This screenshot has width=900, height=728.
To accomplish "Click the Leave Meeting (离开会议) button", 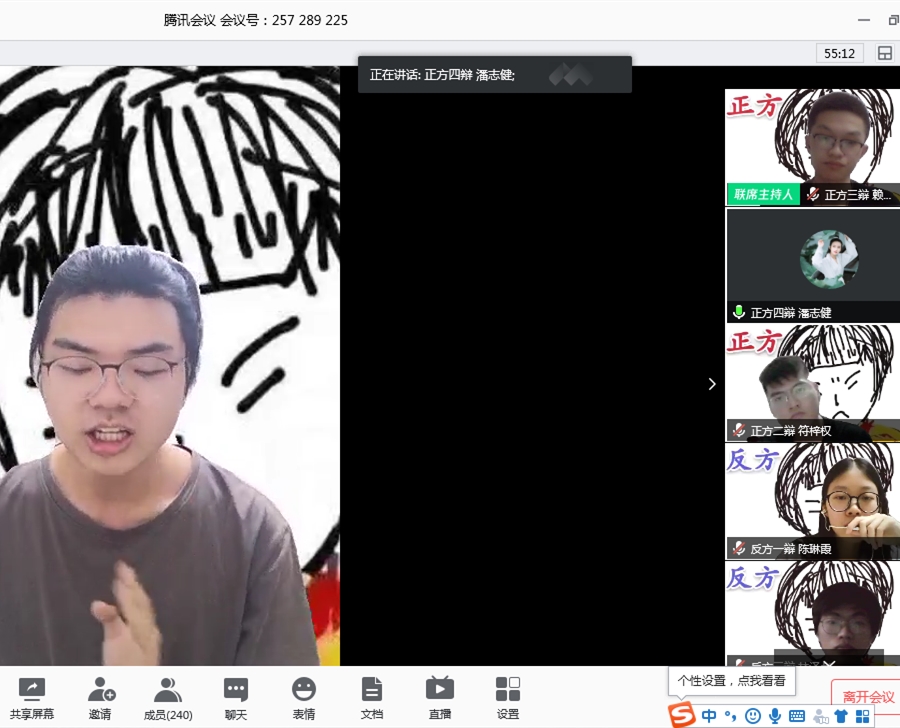I will [x=867, y=696].
